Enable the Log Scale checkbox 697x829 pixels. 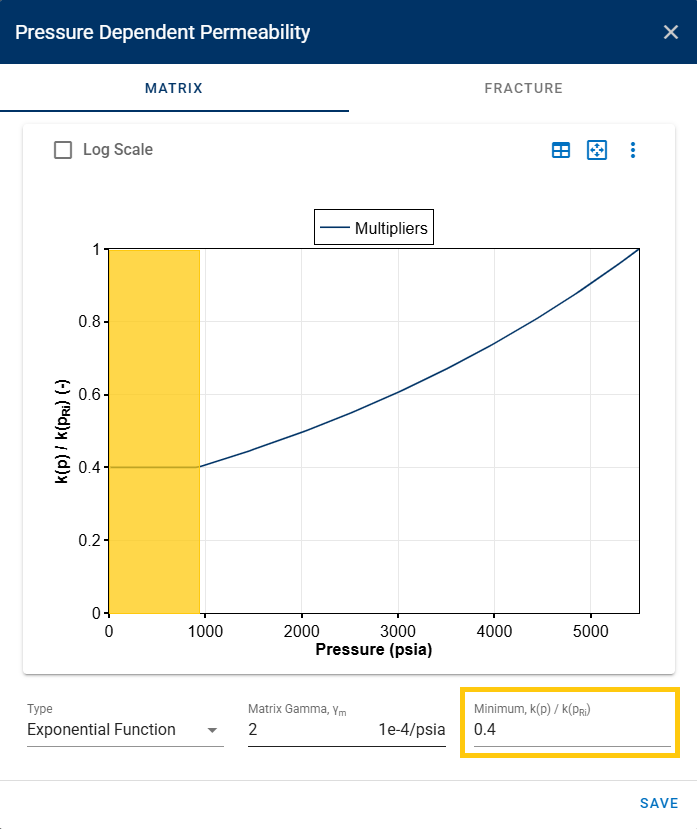(63, 149)
